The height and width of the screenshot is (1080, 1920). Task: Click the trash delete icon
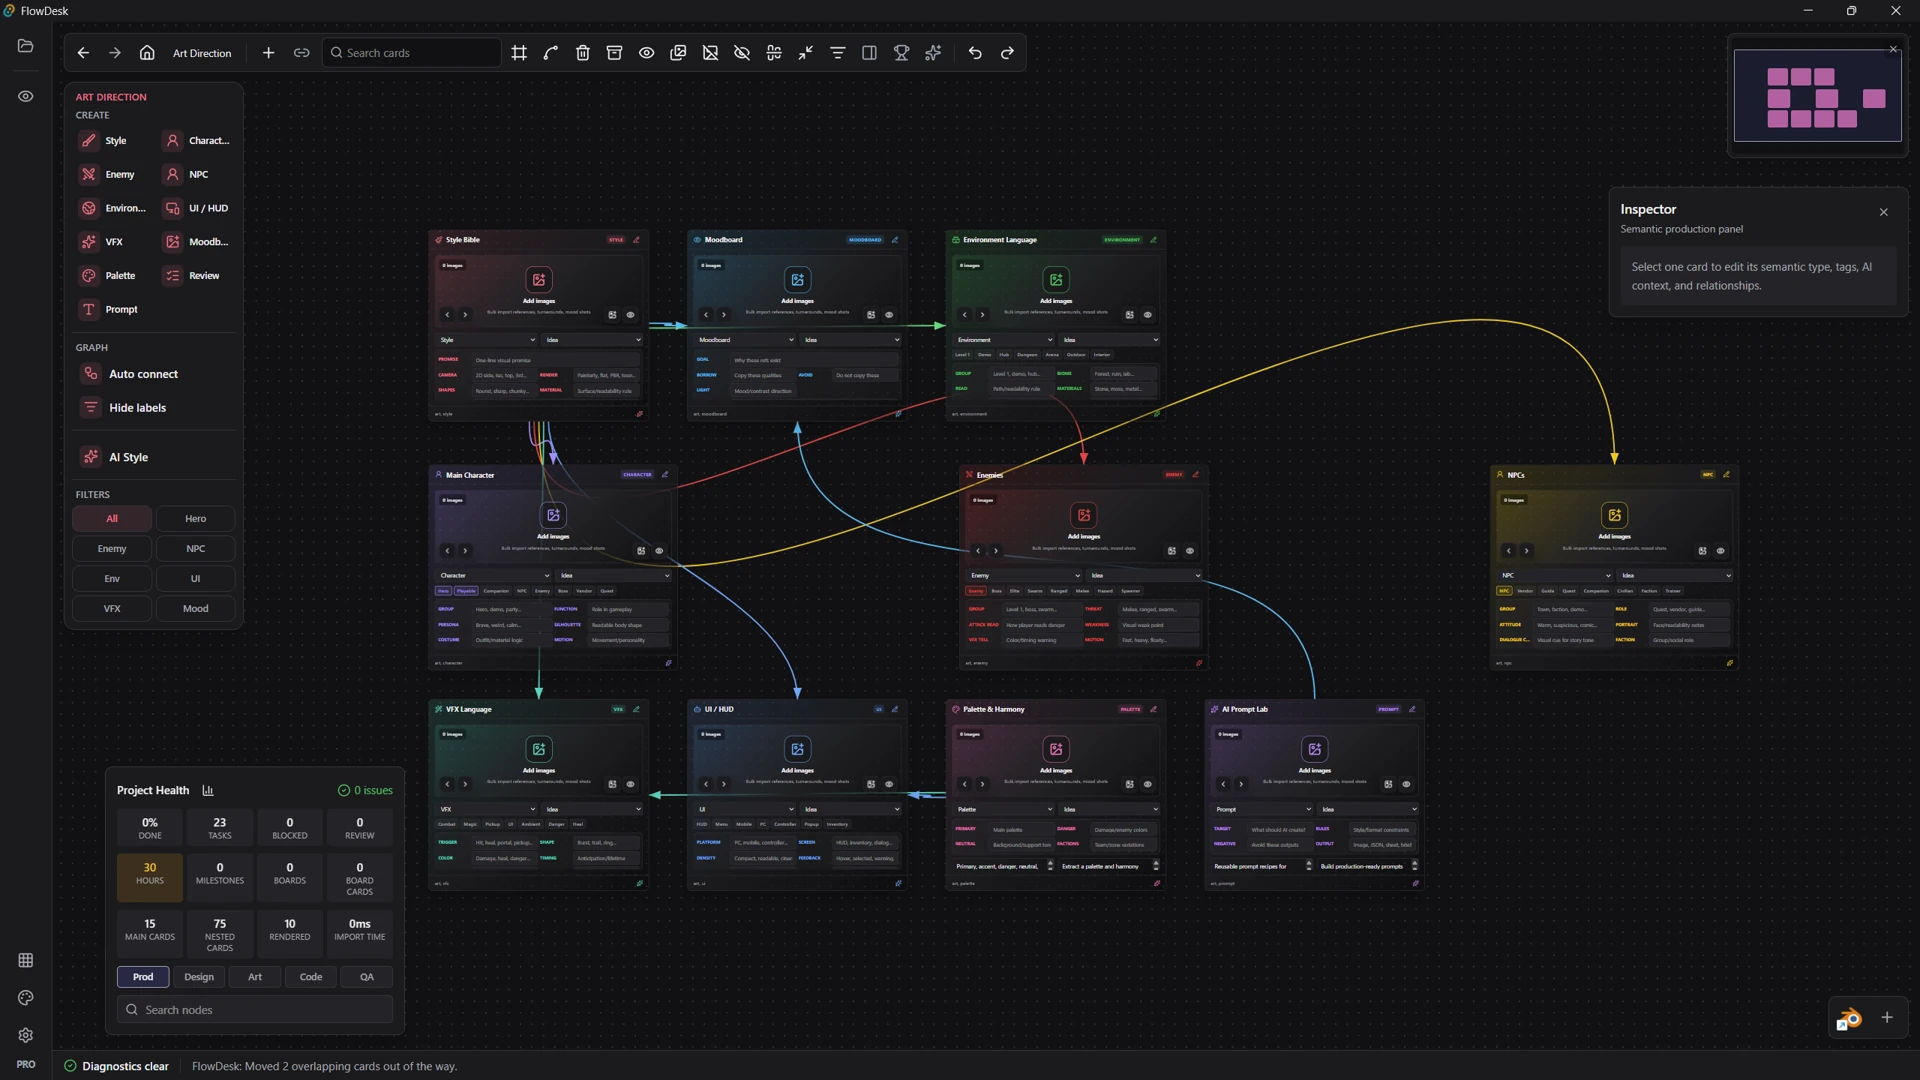583,53
